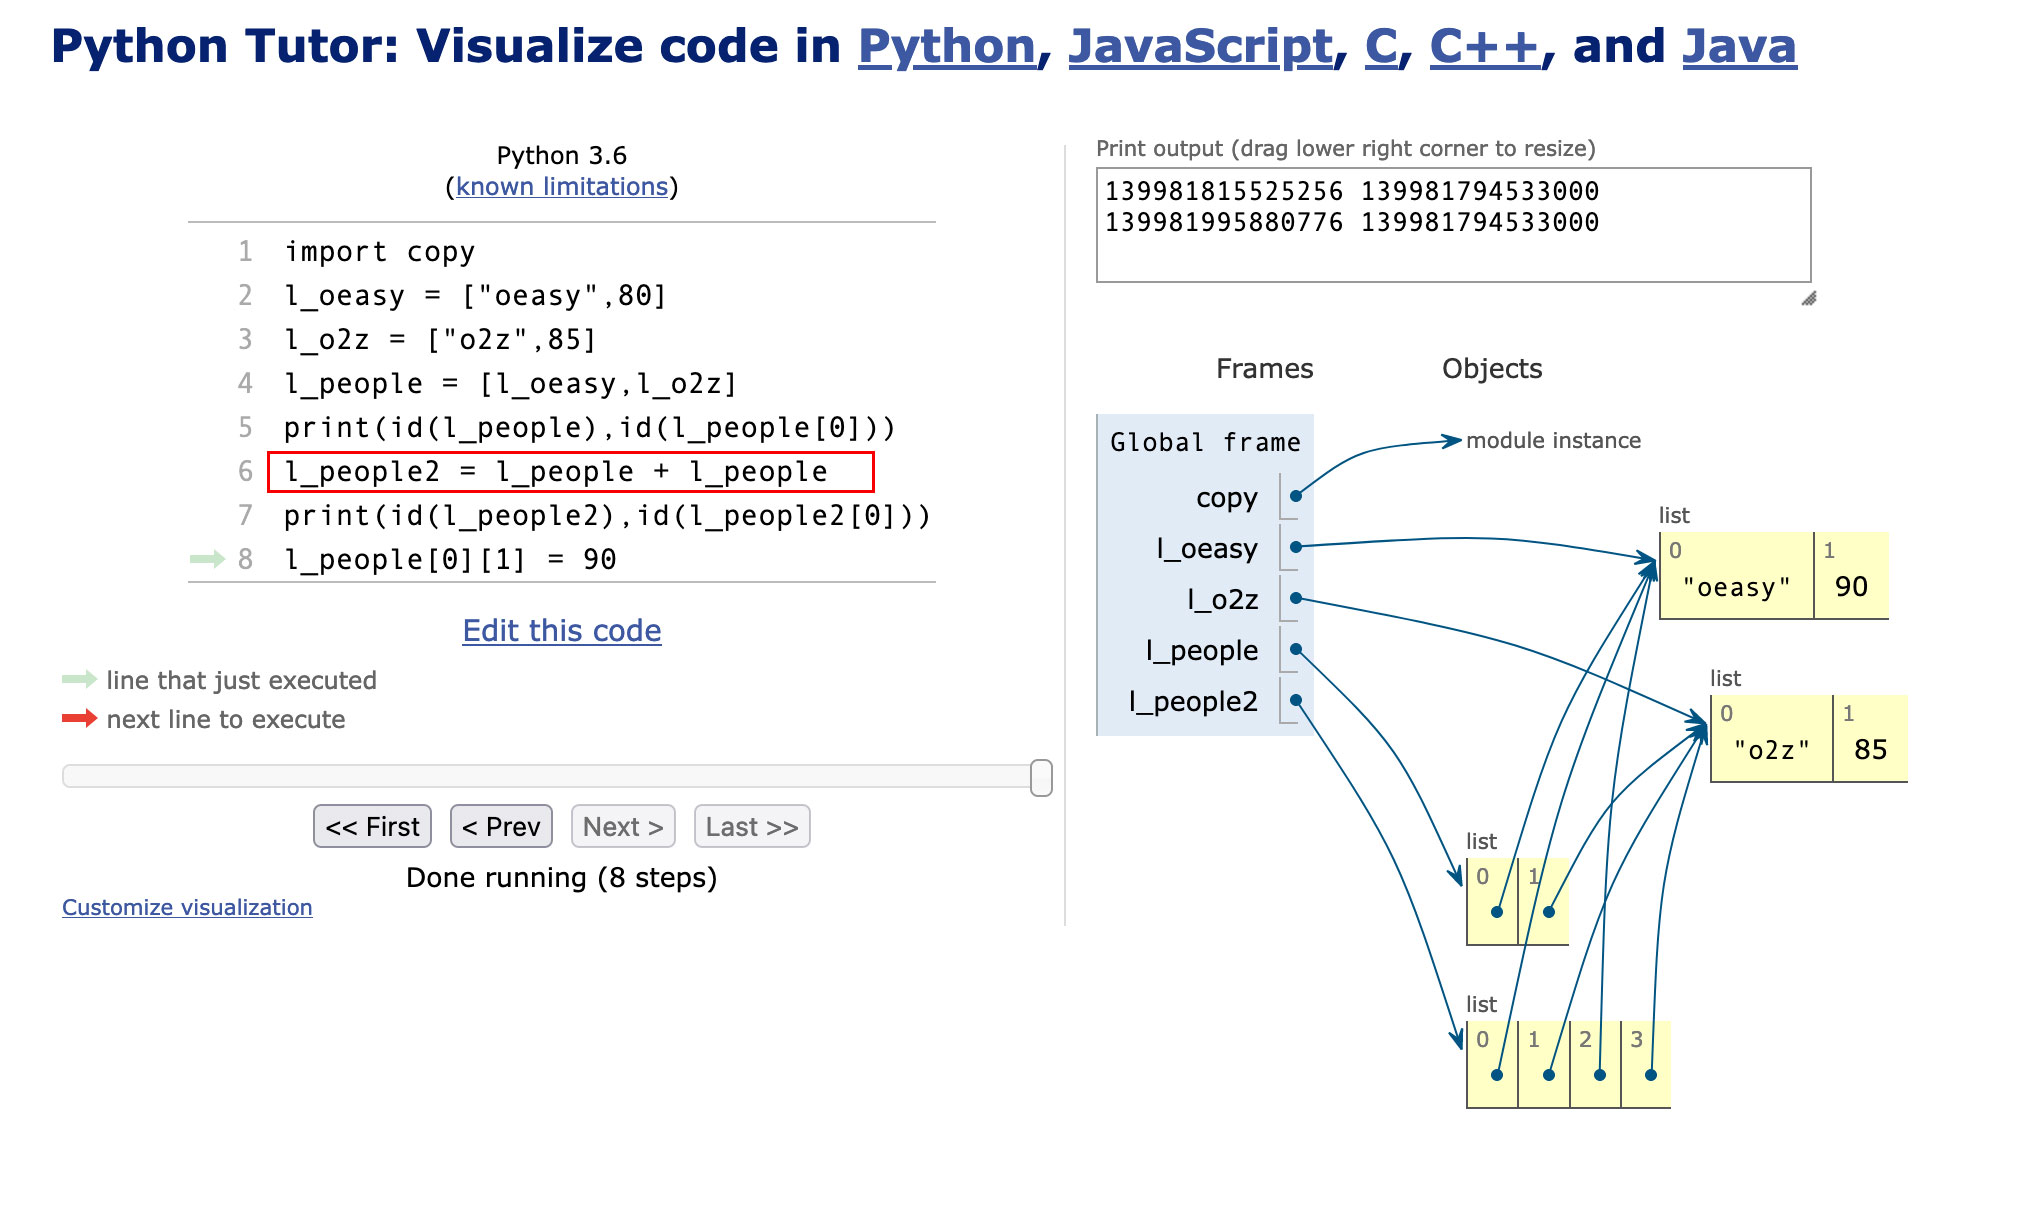This screenshot has width=2038, height=1206.
Task: Click the "oeasy" list cell
Action: click(x=1736, y=576)
